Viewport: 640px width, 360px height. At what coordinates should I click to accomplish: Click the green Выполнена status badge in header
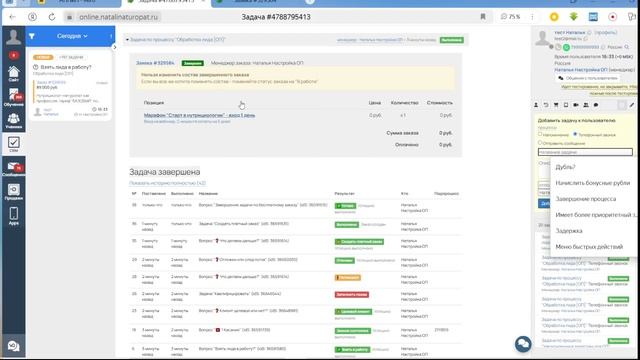(x=451, y=40)
